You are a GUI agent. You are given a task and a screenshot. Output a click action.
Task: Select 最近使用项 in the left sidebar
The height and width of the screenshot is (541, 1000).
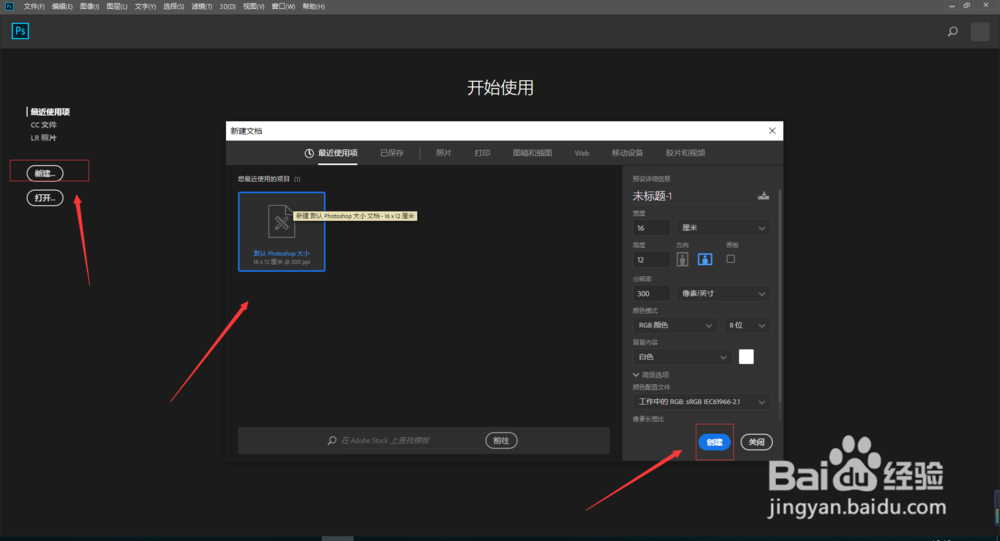tap(50, 112)
